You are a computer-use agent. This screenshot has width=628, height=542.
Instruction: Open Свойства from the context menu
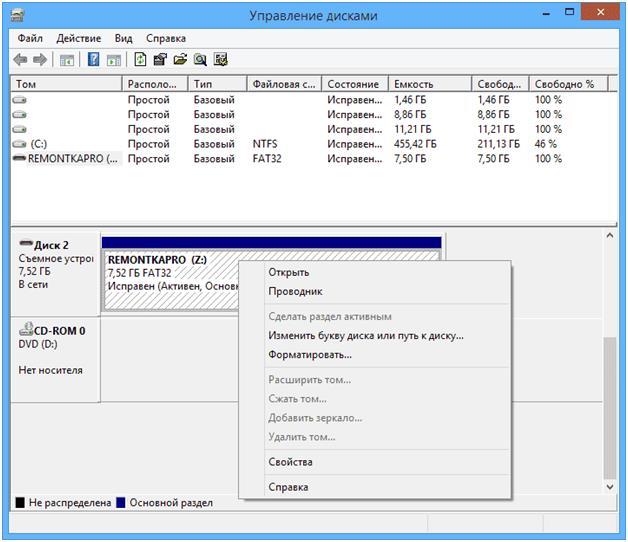pos(290,462)
